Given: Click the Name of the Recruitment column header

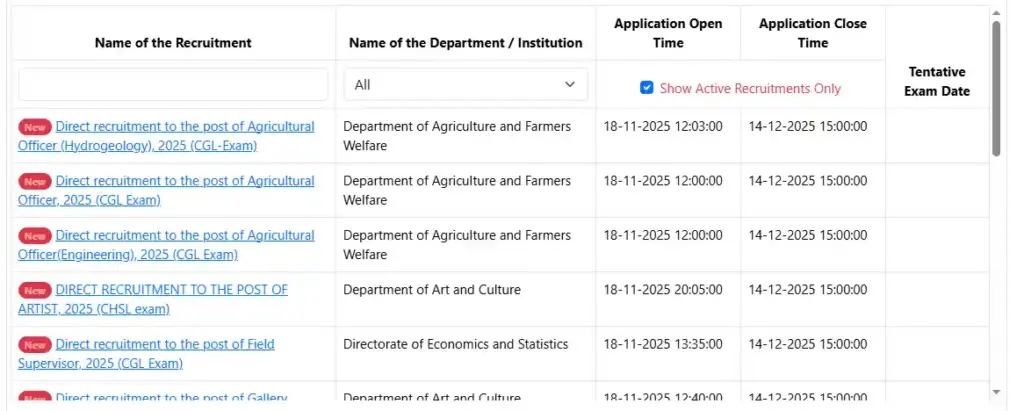Looking at the screenshot, I should click(x=173, y=43).
